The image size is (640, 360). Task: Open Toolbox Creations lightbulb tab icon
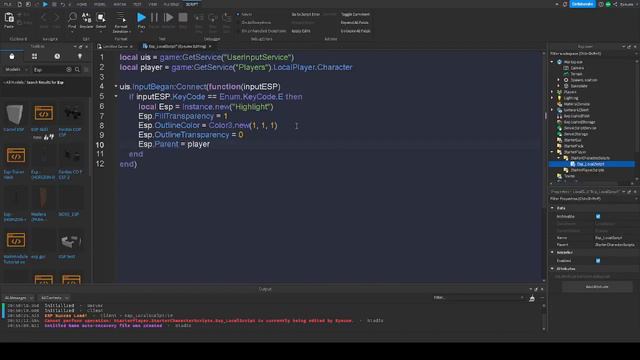[80, 56]
